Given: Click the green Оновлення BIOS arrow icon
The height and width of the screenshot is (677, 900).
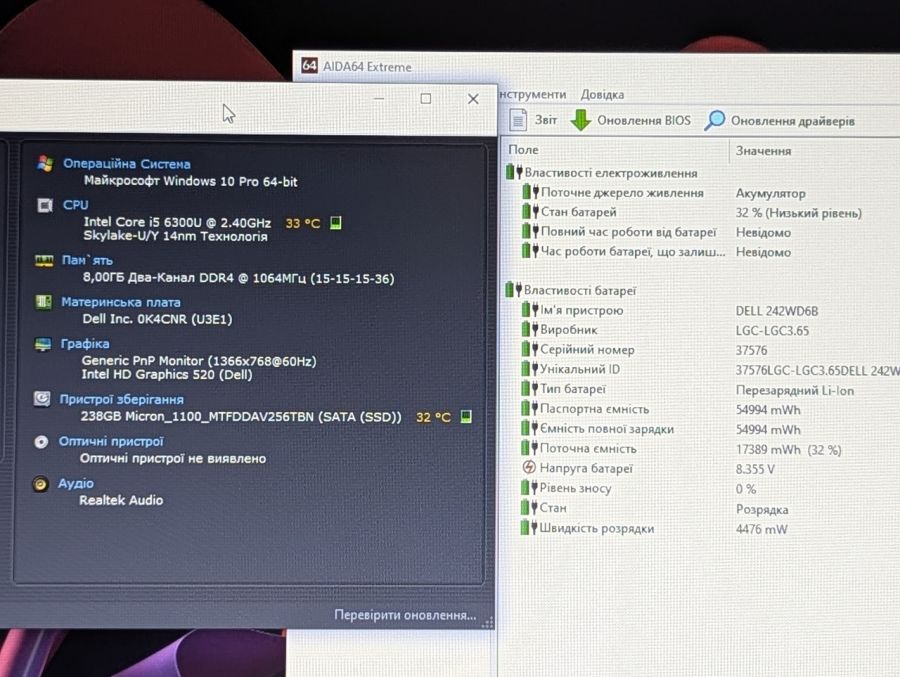Looking at the screenshot, I should coord(581,120).
